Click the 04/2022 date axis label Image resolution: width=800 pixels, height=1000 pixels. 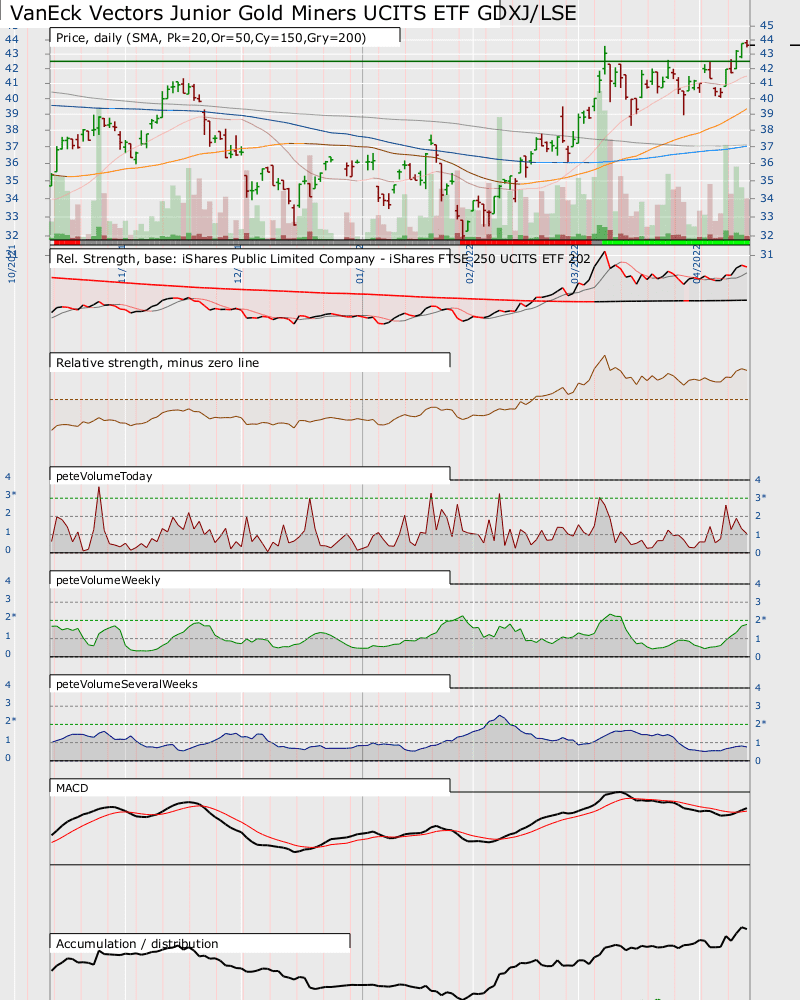coord(697,263)
